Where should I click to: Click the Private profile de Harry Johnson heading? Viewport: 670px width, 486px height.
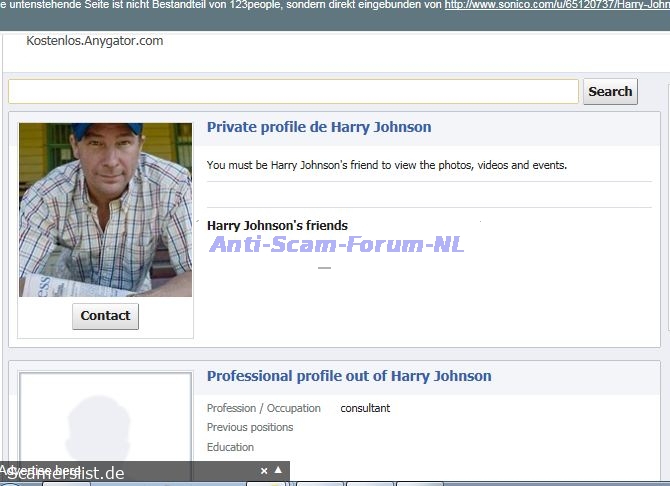319,127
